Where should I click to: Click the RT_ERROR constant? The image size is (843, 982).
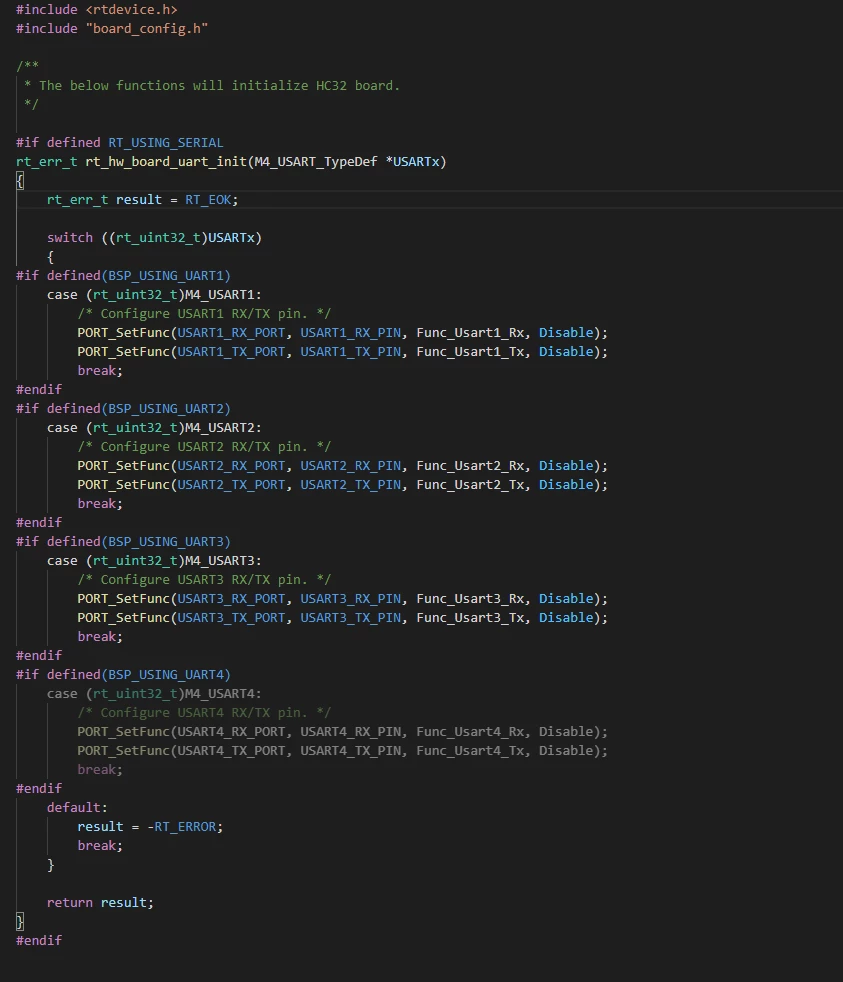pos(185,827)
